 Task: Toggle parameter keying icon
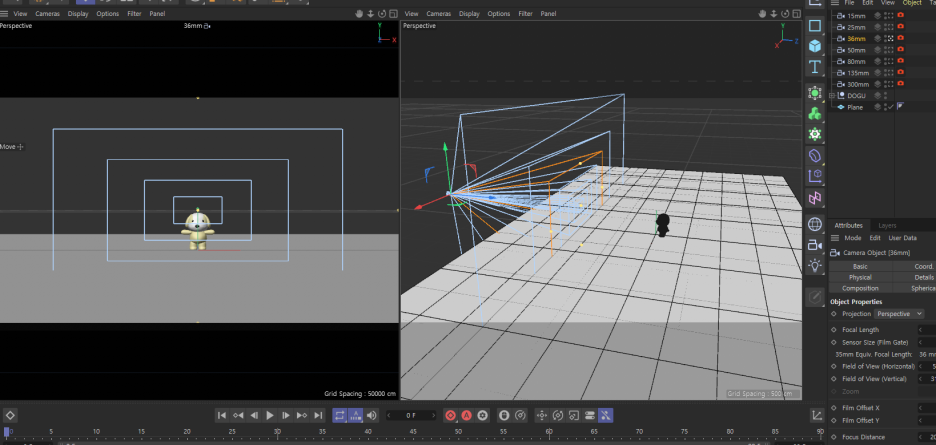590,415
